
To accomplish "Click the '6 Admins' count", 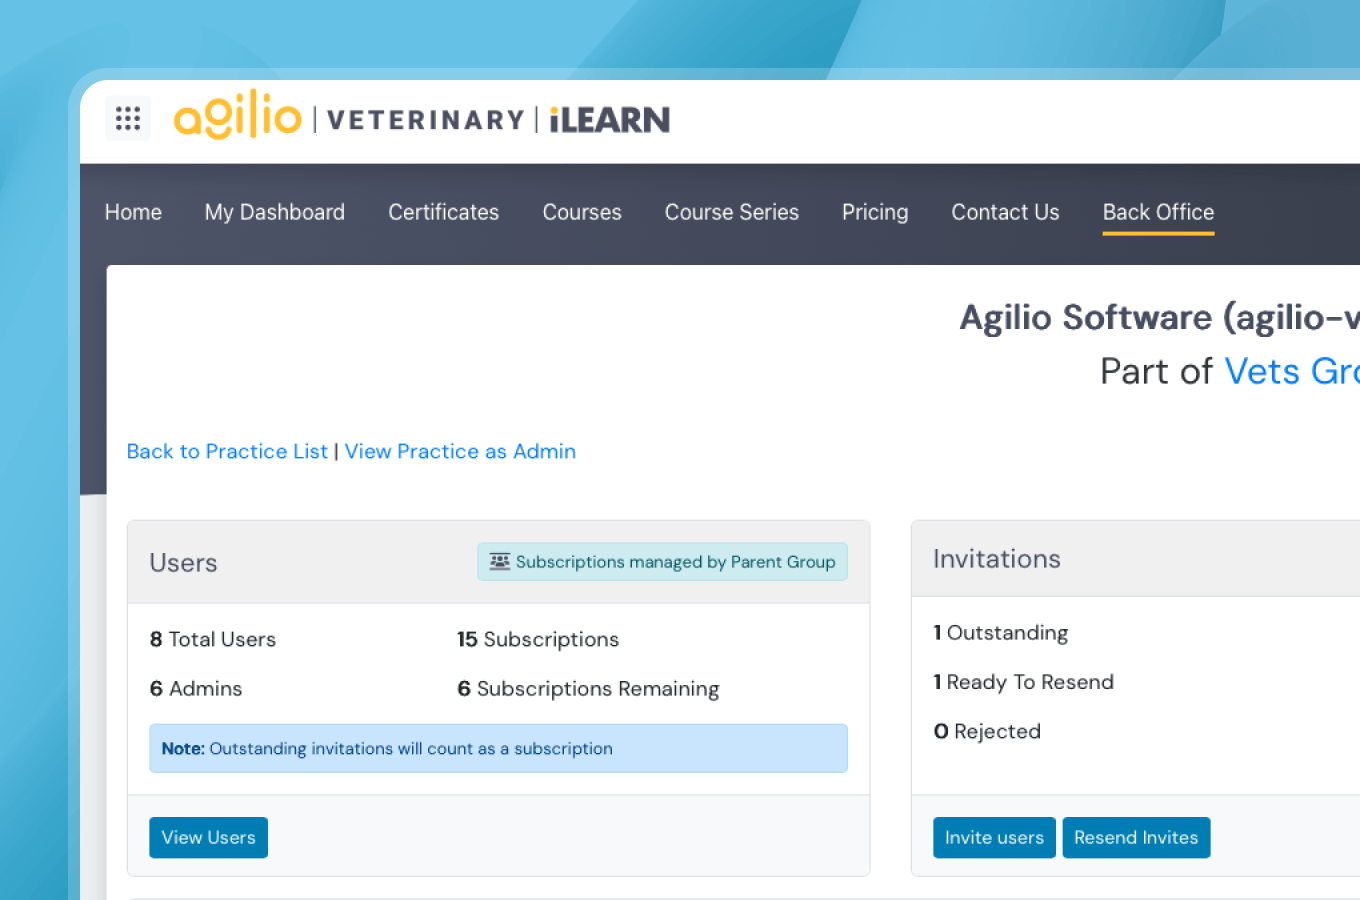I will [196, 688].
